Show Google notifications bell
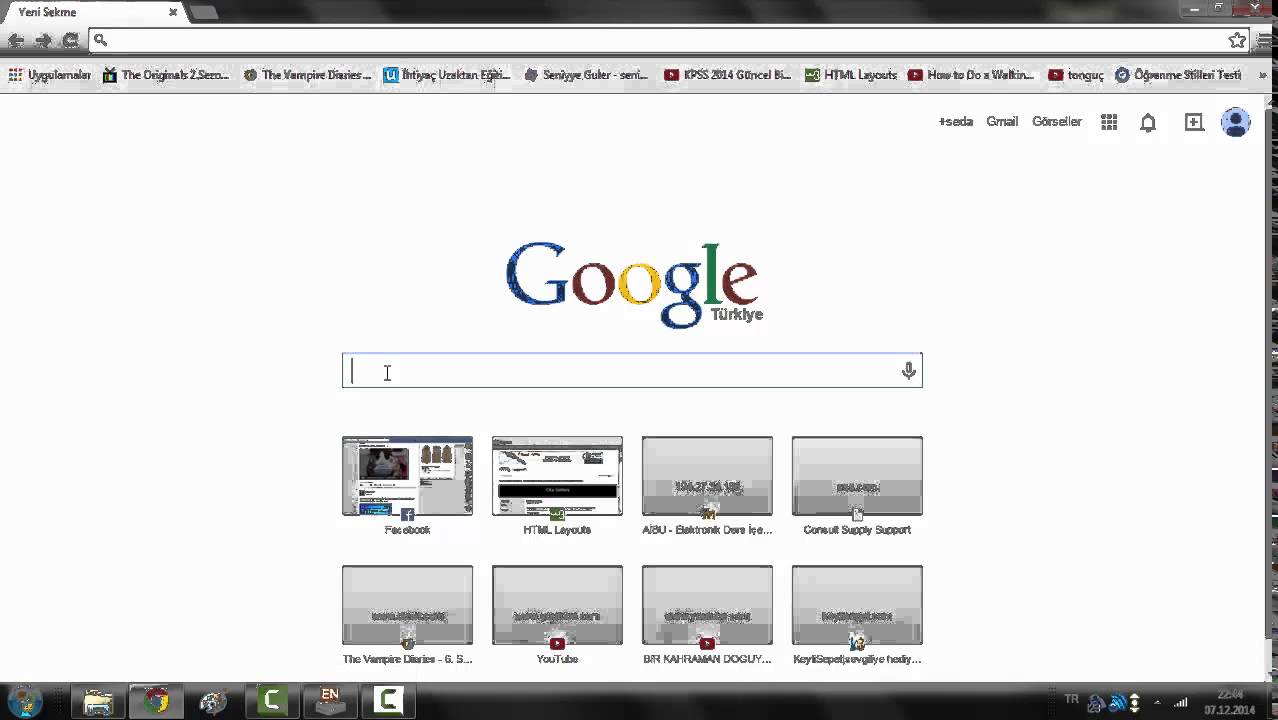The image size is (1278, 720). point(1148,122)
